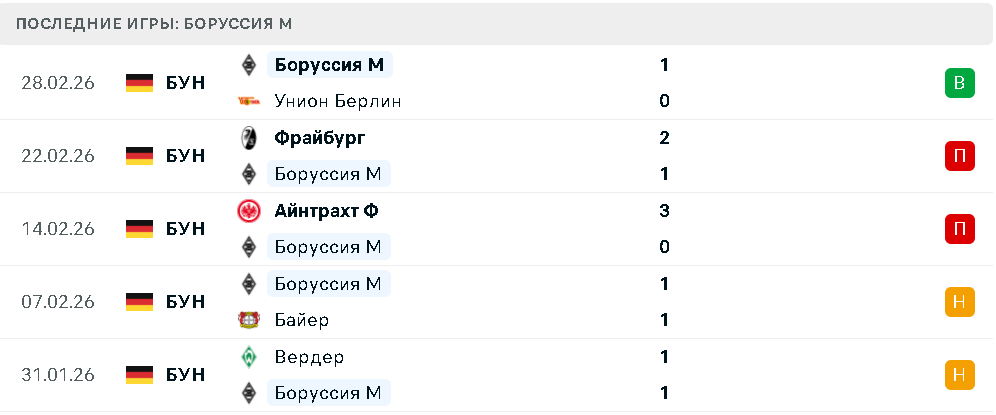
Task: Click the Eintracht Frankfurt crest icon
Action: (x=248, y=211)
